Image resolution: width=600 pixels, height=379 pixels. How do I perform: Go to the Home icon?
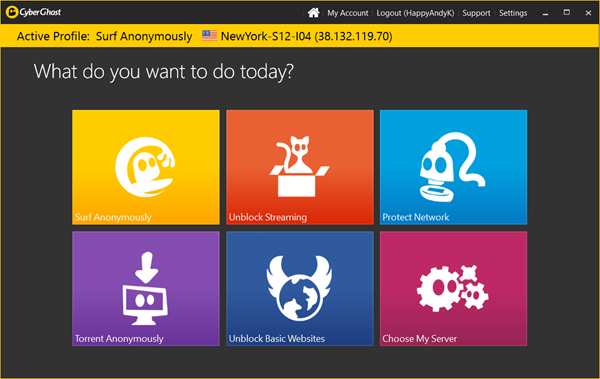(313, 13)
